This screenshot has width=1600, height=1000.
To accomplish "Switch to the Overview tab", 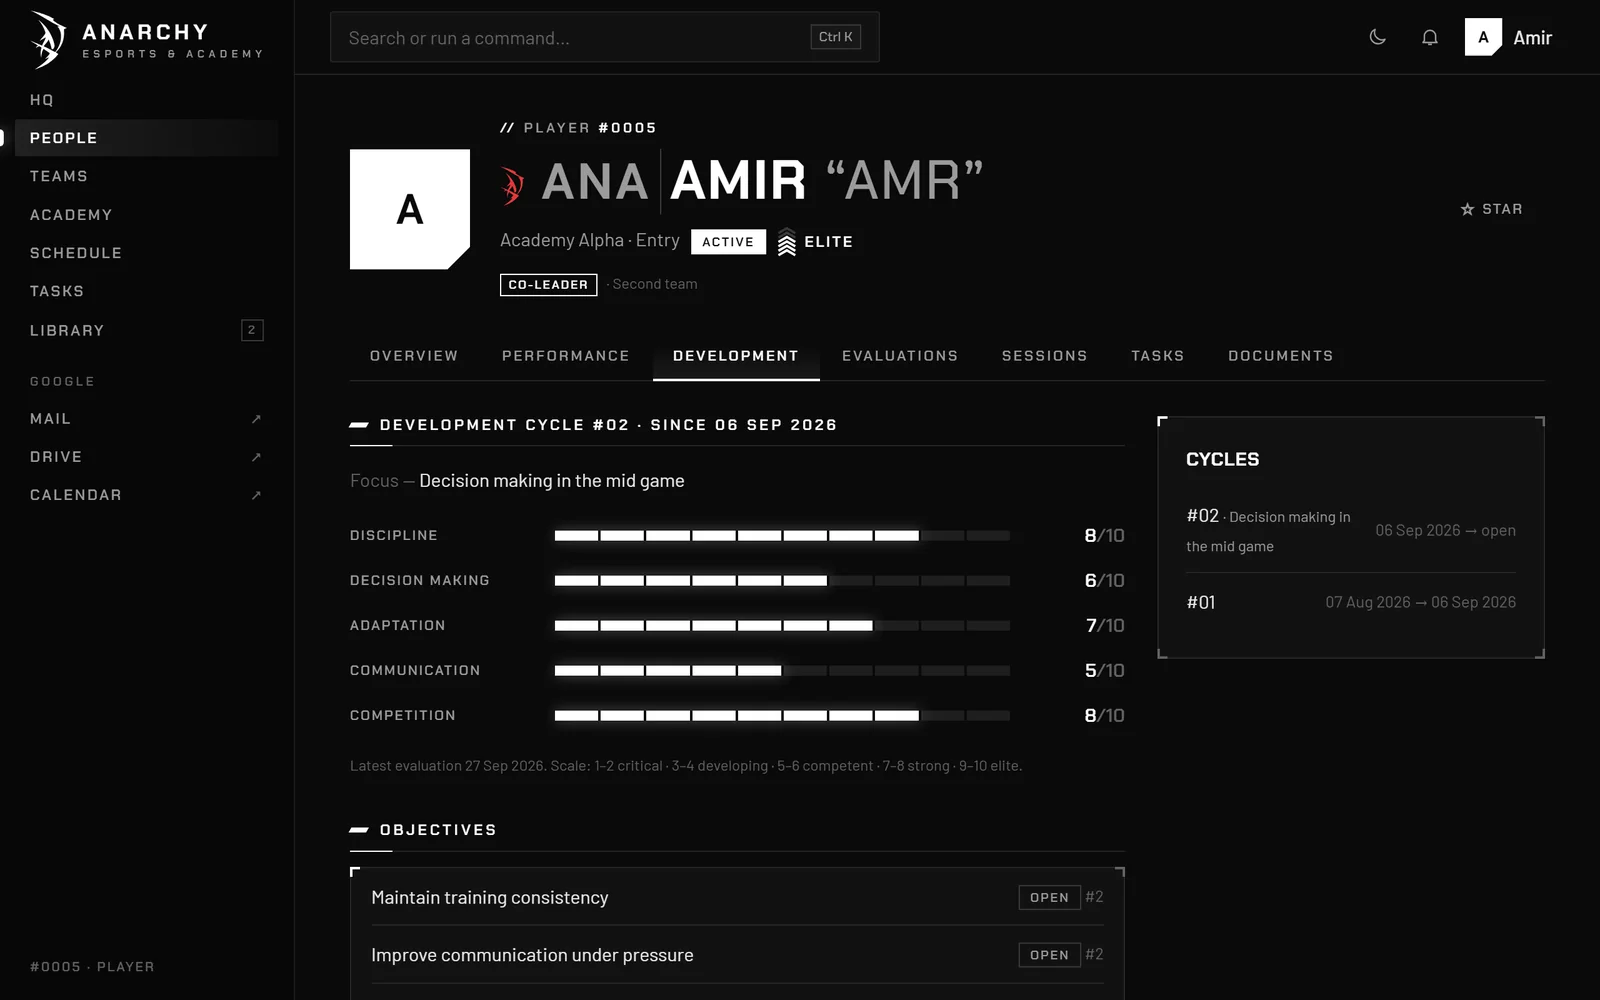I will tap(414, 356).
